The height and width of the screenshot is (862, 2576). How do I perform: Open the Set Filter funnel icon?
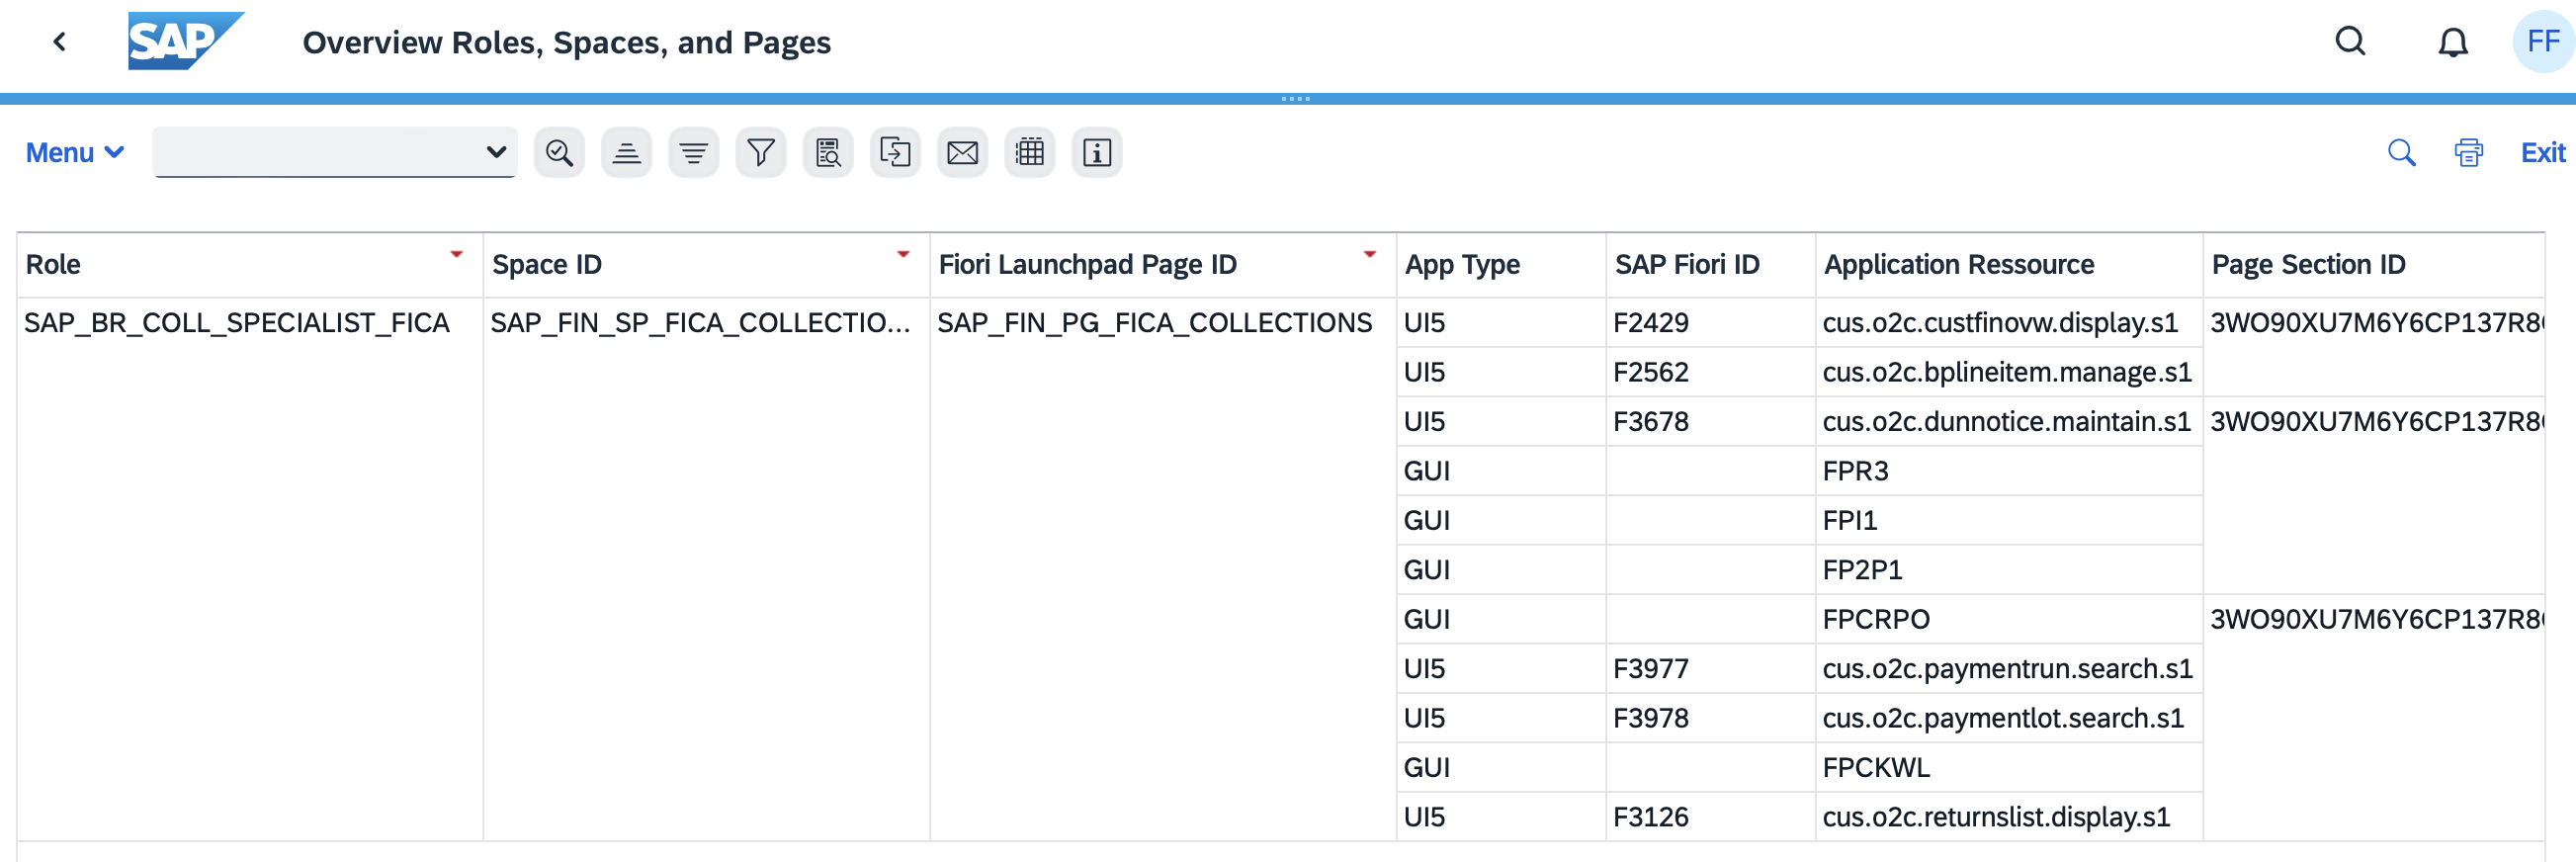coord(761,153)
